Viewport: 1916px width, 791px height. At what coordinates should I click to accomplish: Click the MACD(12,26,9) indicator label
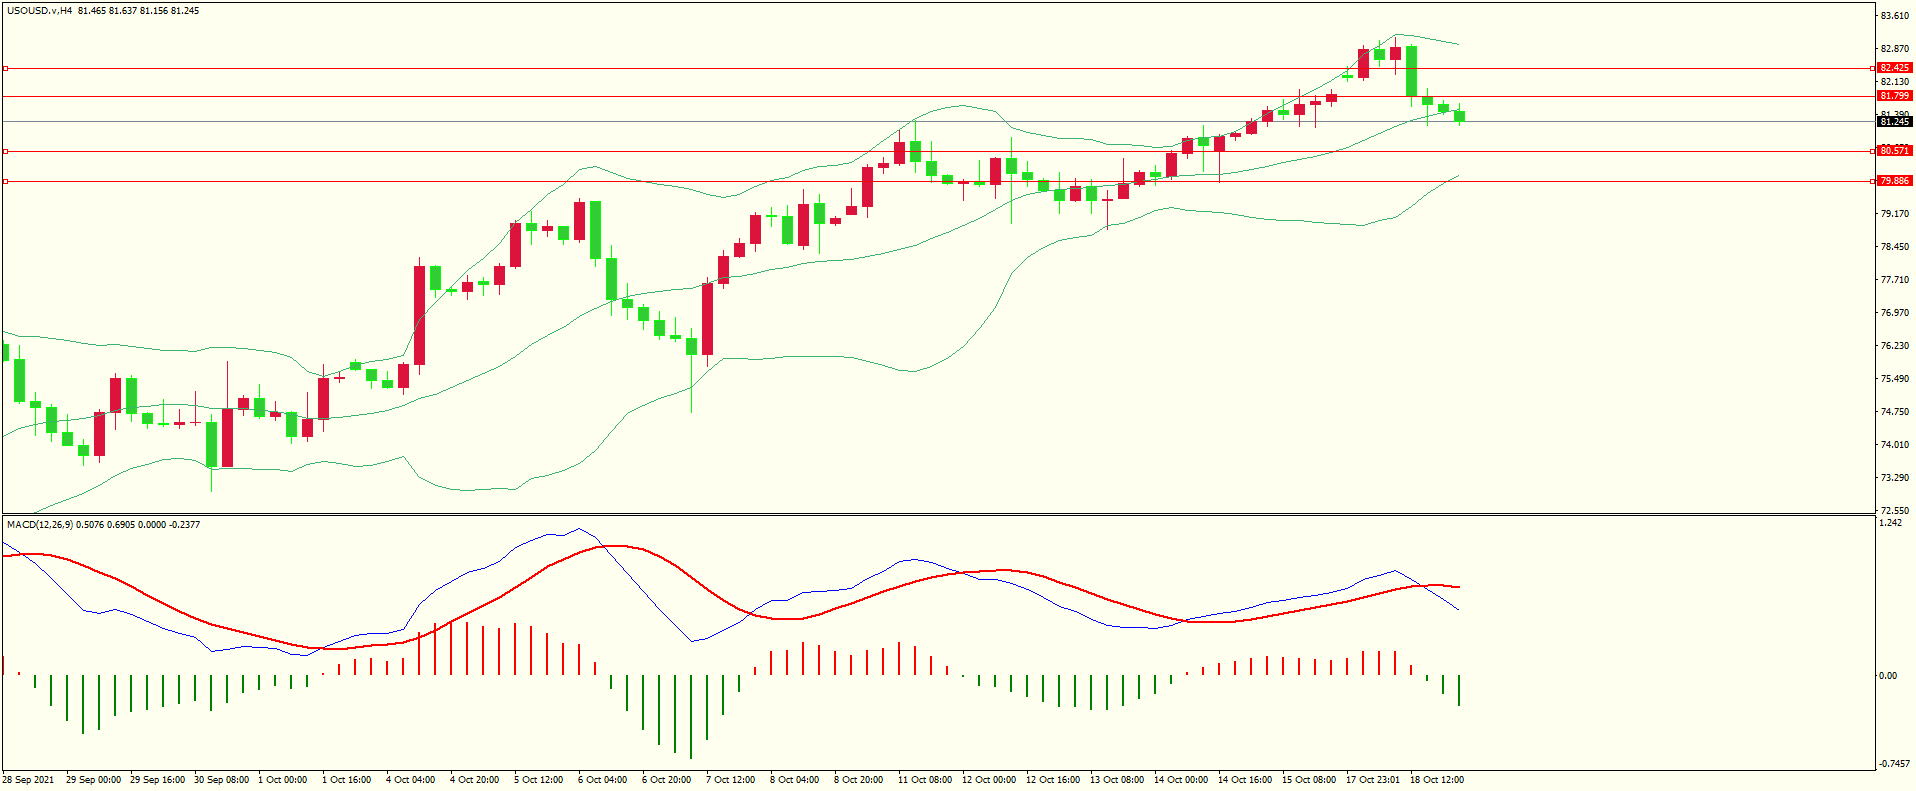(40, 525)
